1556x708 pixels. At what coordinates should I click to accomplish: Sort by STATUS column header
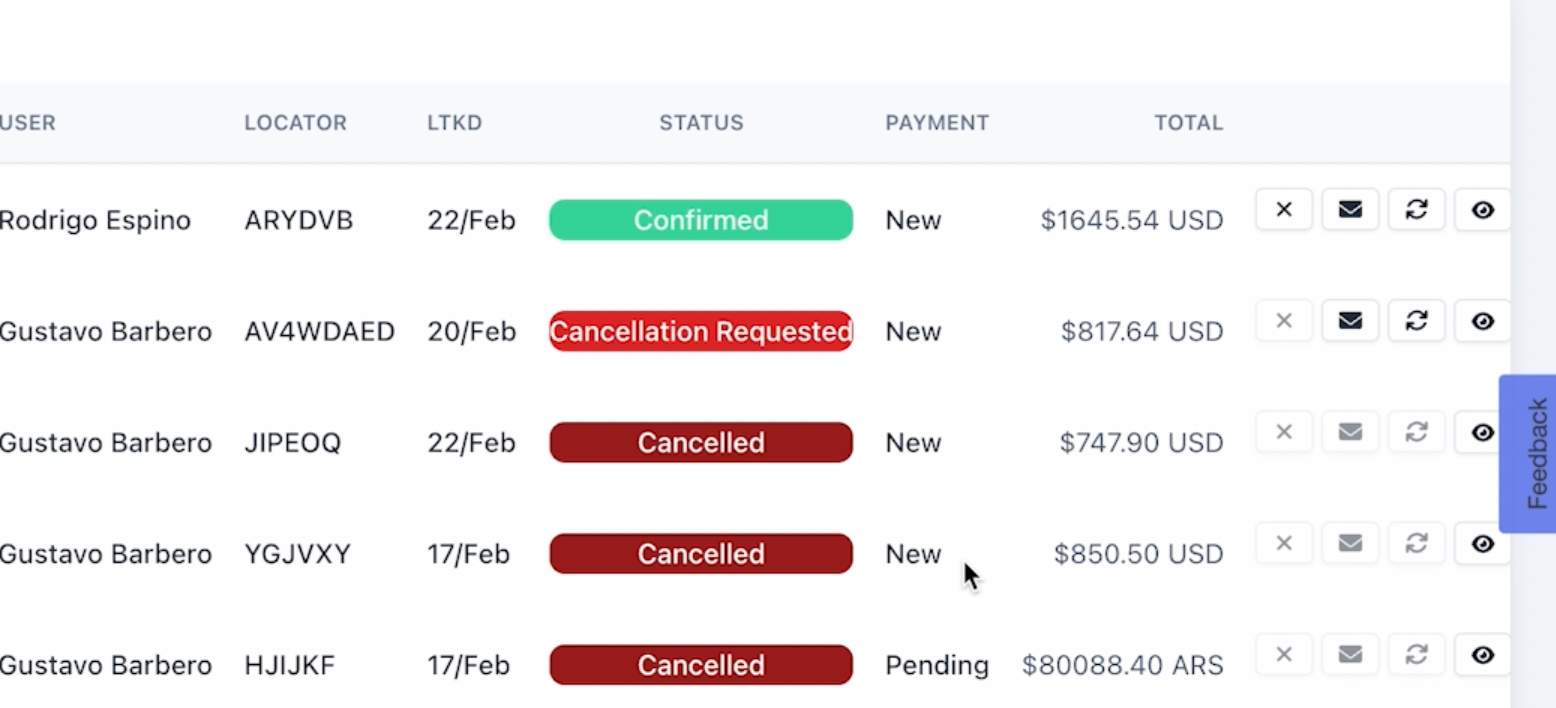pos(701,123)
